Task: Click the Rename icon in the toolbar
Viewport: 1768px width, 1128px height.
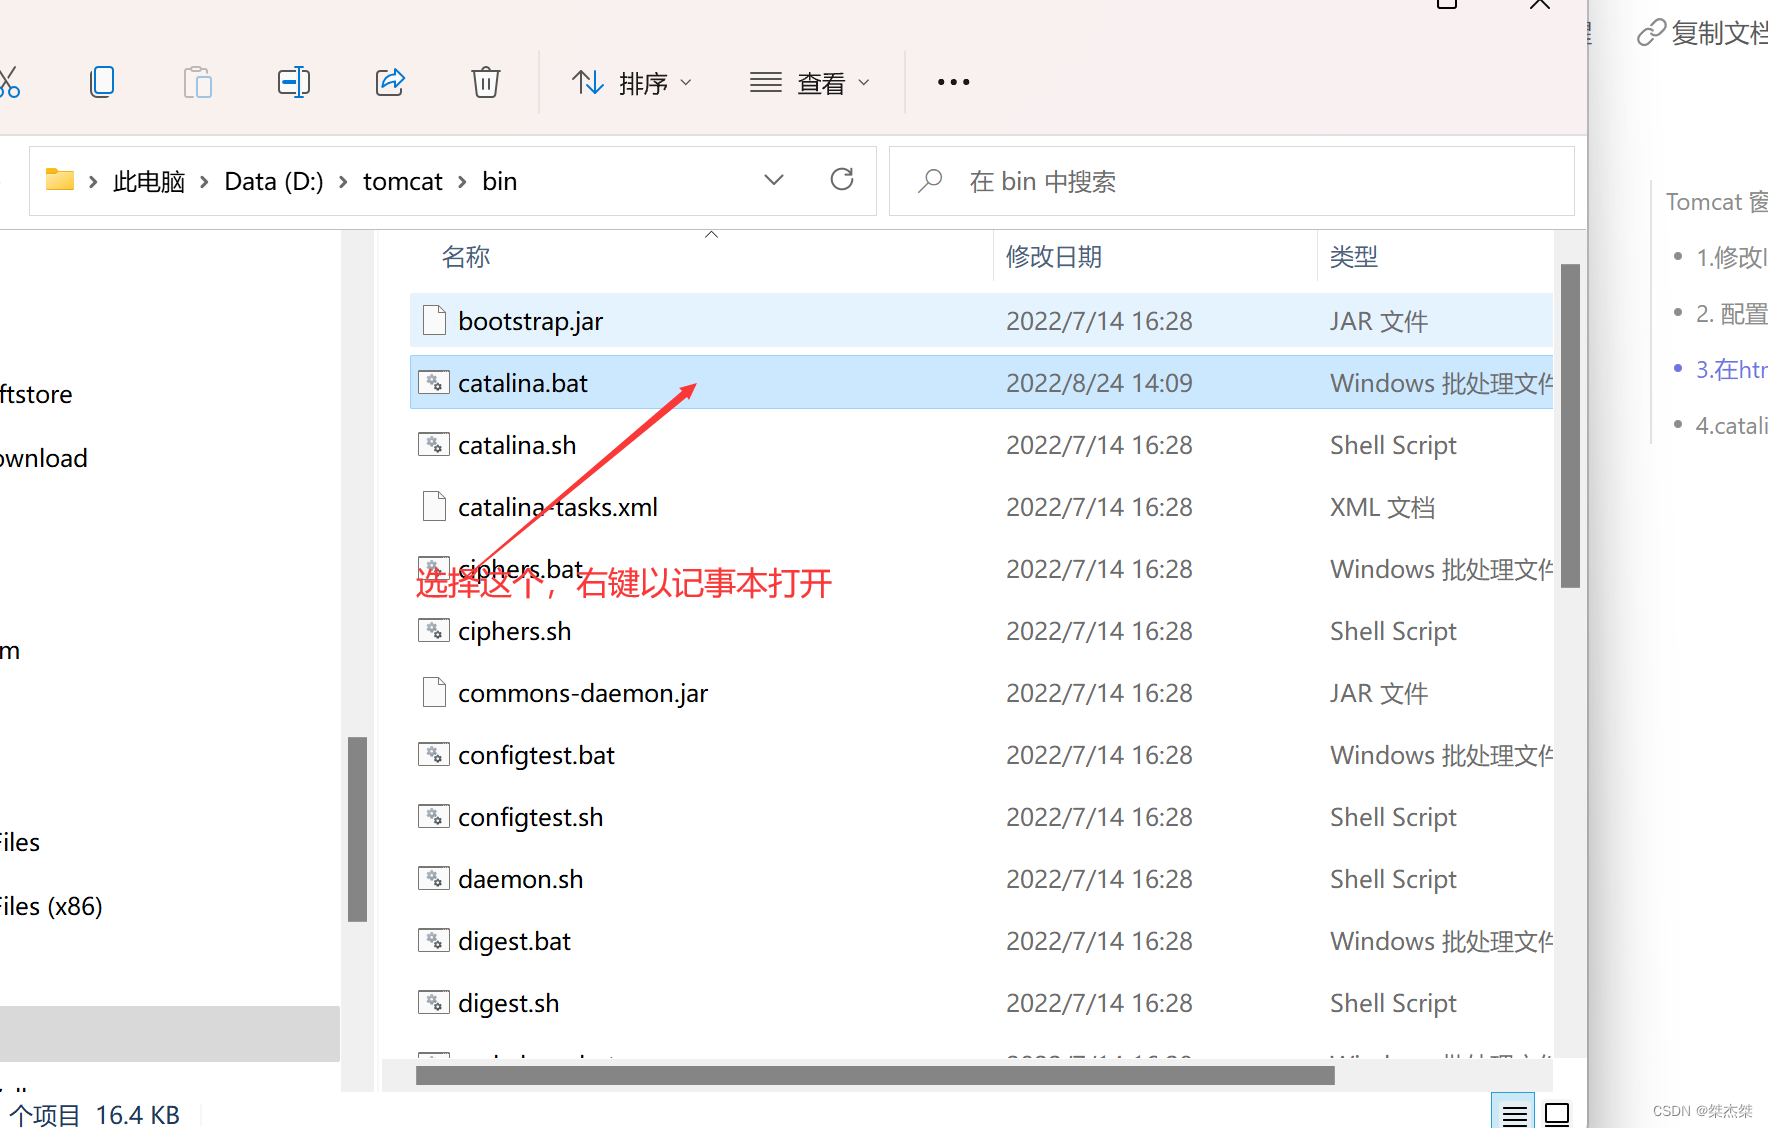Action: click(x=294, y=82)
